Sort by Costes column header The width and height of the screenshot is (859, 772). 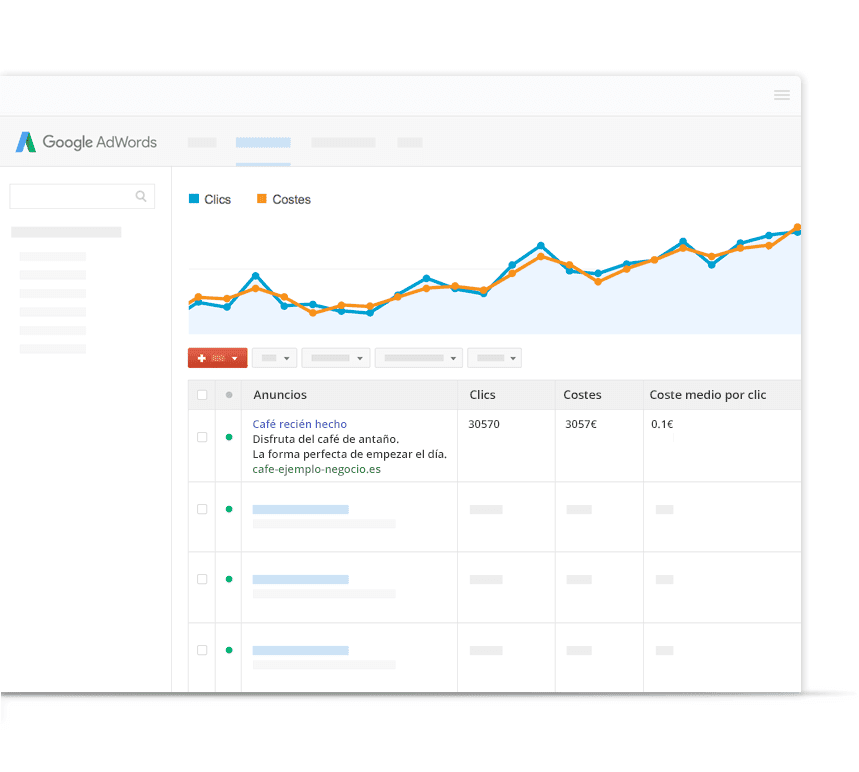click(582, 395)
